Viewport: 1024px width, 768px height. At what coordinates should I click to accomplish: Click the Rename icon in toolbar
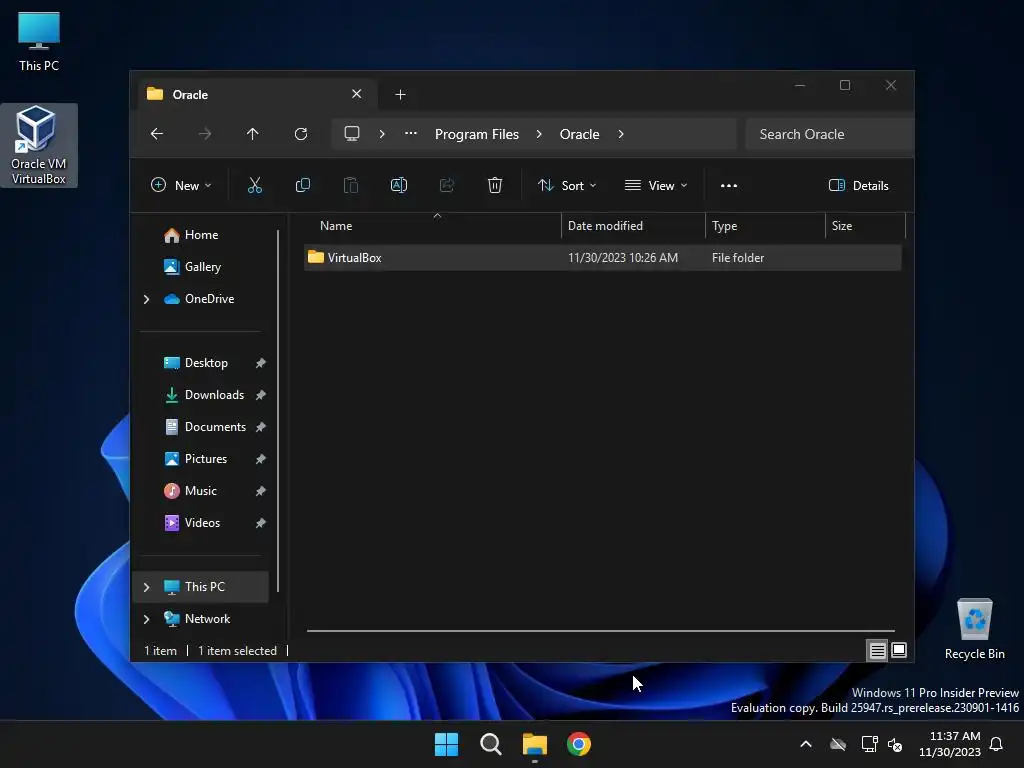[399, 185]
